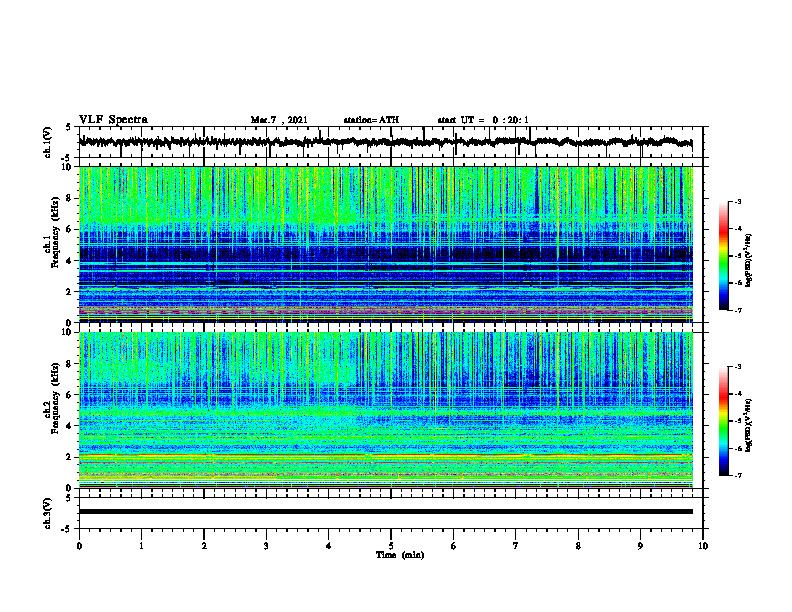Click inside the ch.2 spectrogram panel
The image size is (792, 612).
[x=385, y=410]
